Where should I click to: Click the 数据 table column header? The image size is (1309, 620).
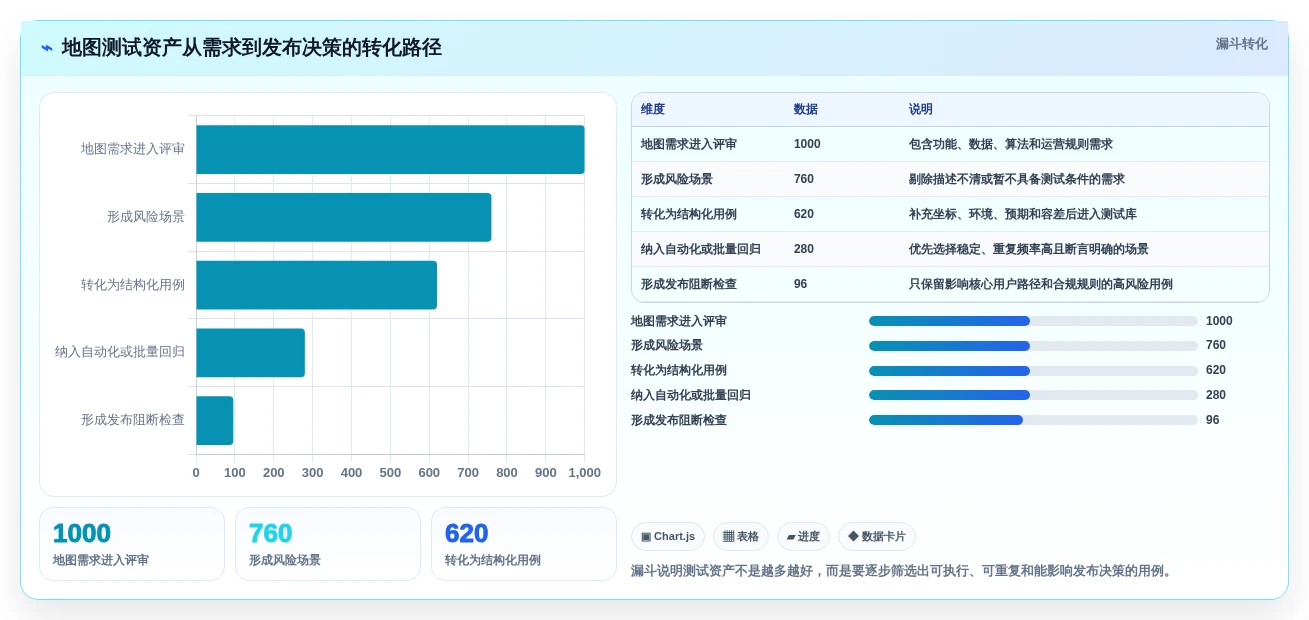(x=806, y=109)
